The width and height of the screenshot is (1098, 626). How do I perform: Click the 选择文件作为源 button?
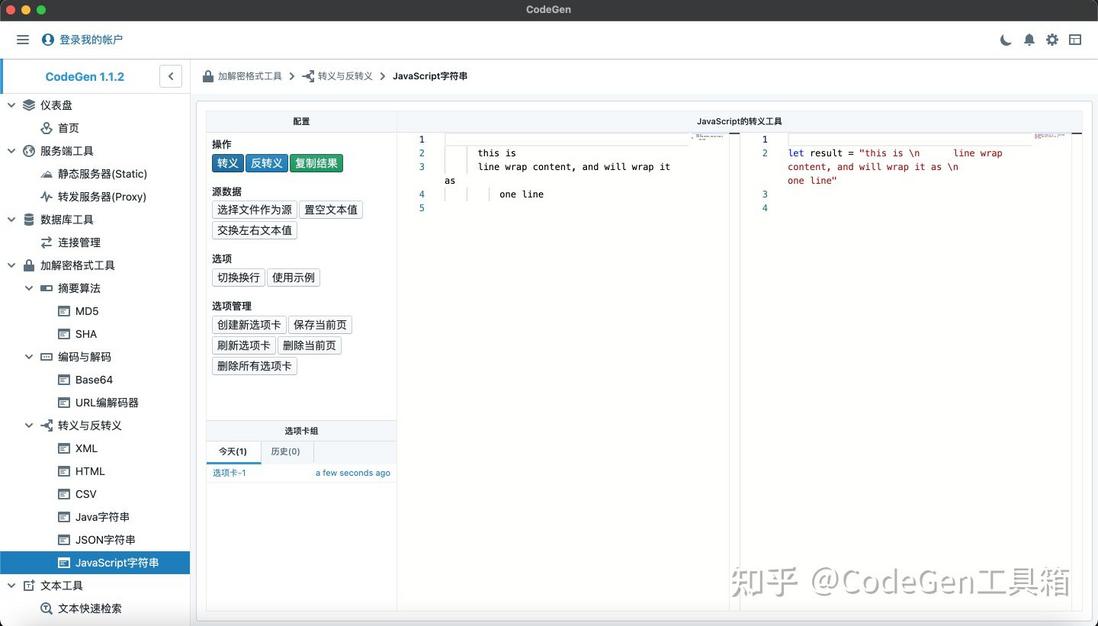coord(254,209)
